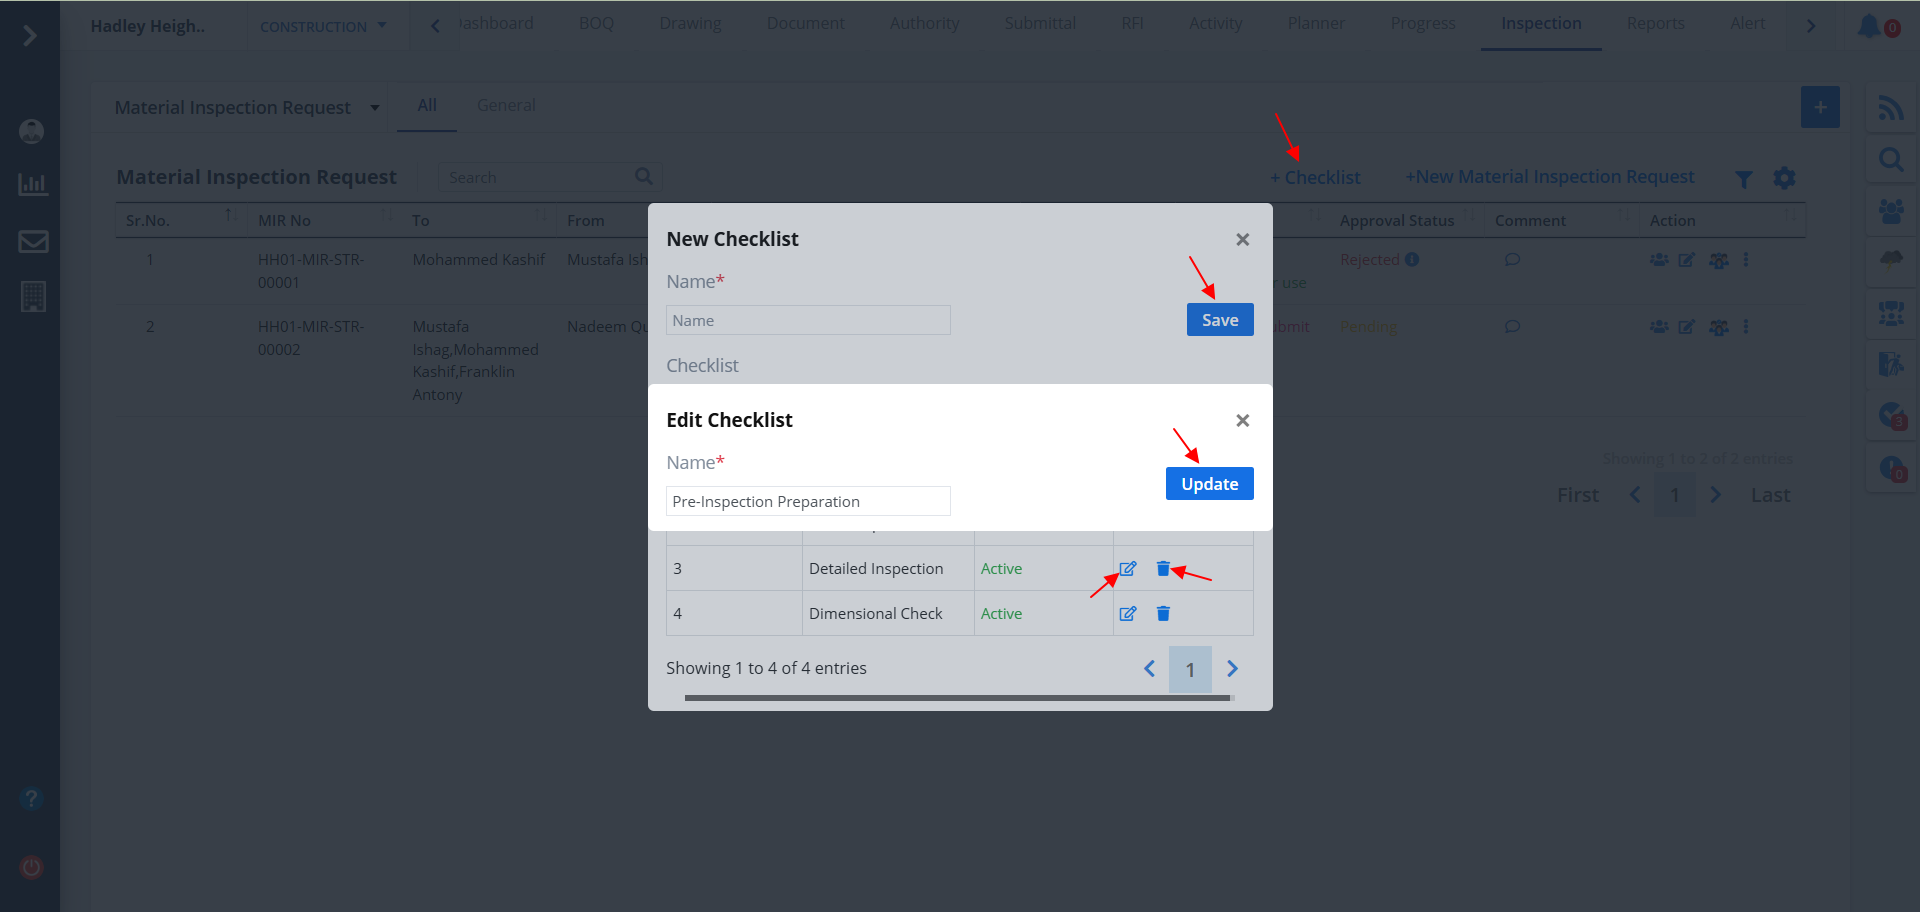
Task: Open Material Inspection Request dropdown
Action: point(246,108)
